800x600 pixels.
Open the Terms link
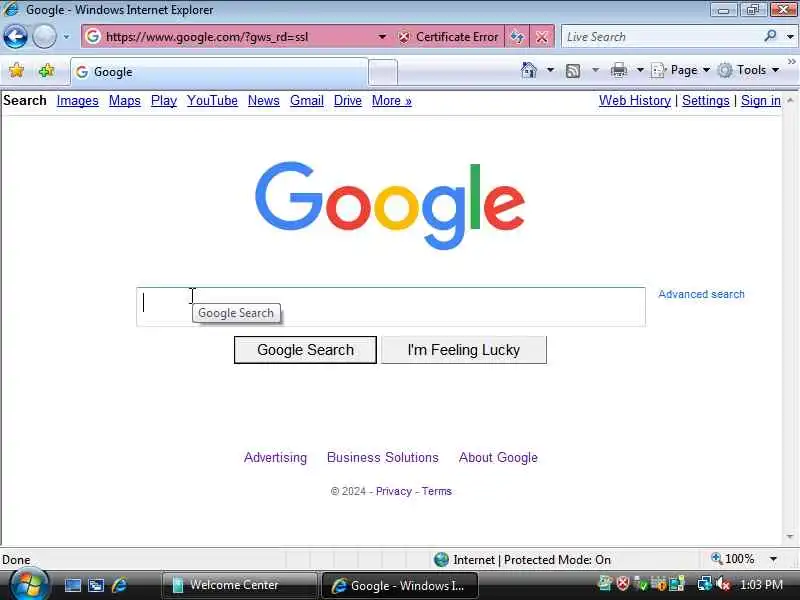[x=437, y=491]
